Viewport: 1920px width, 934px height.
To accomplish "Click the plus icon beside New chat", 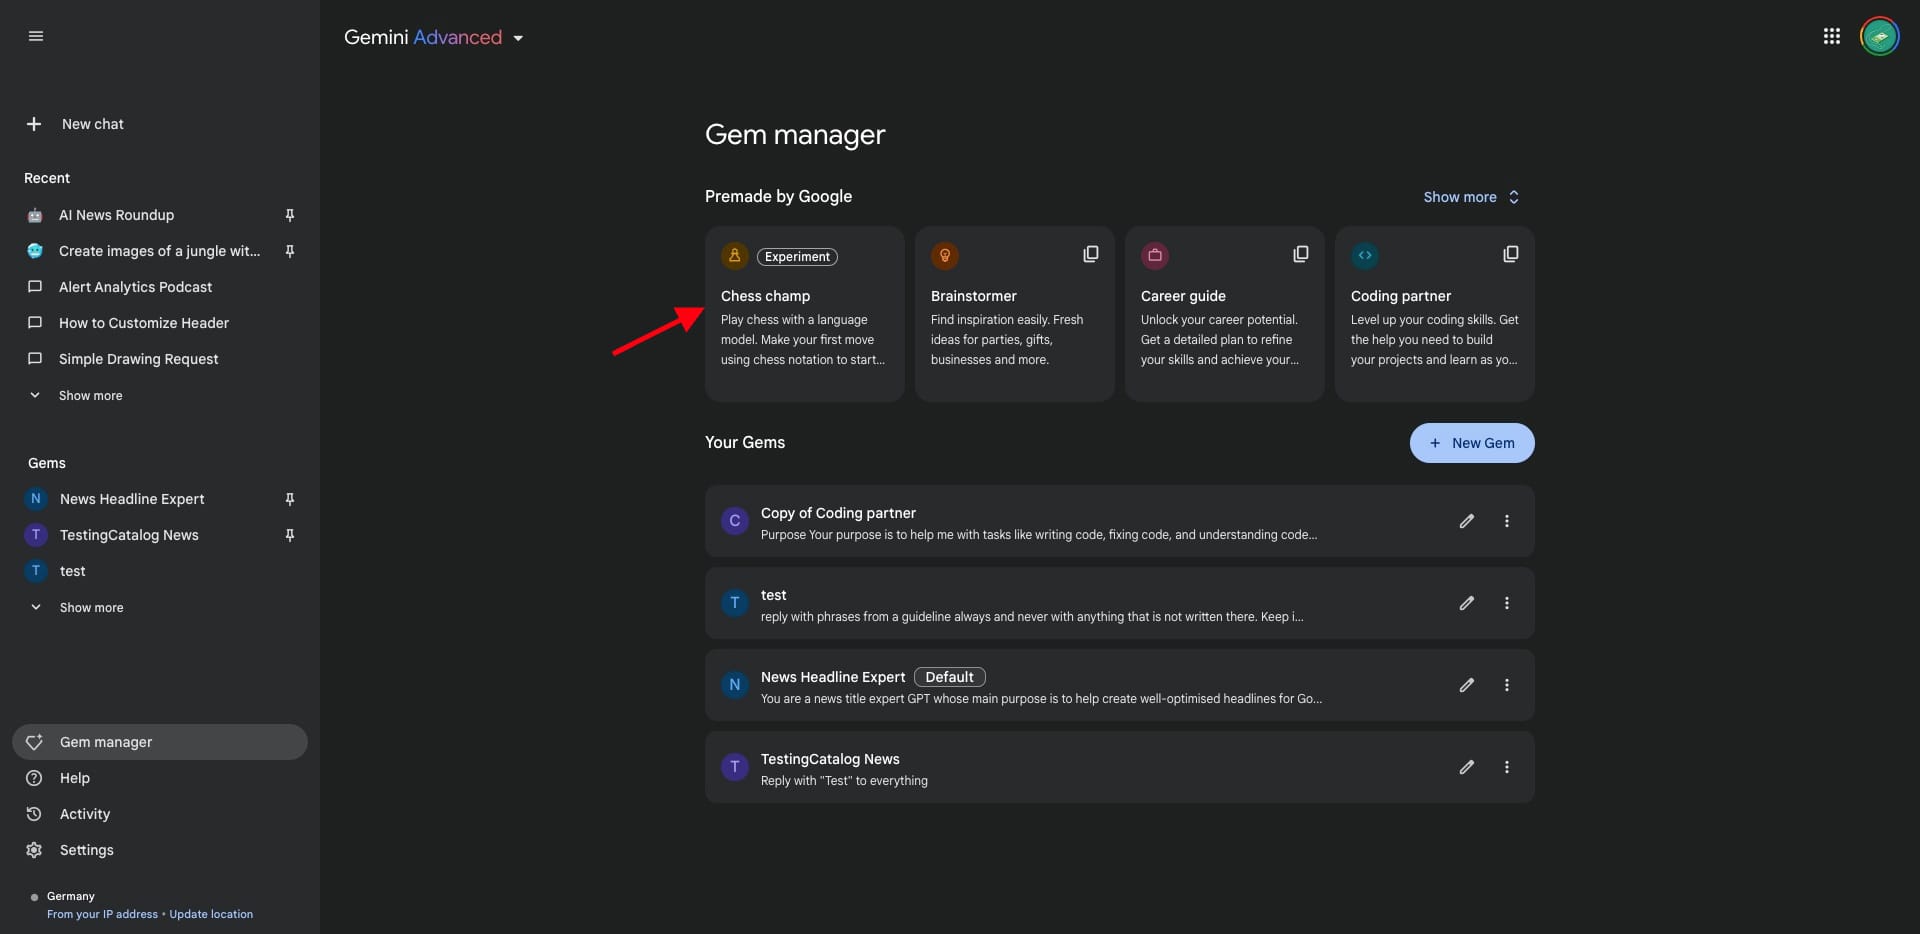I will pos(34,124).
